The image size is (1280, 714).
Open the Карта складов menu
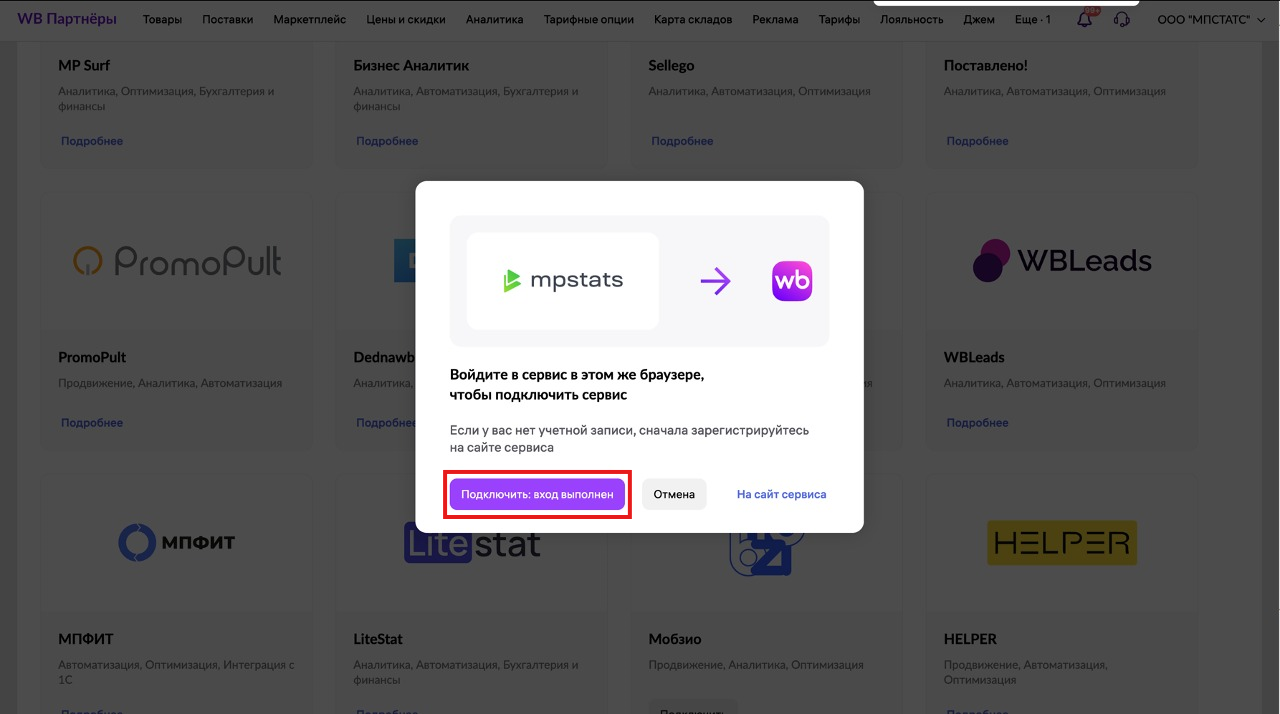tap(693, 19)
